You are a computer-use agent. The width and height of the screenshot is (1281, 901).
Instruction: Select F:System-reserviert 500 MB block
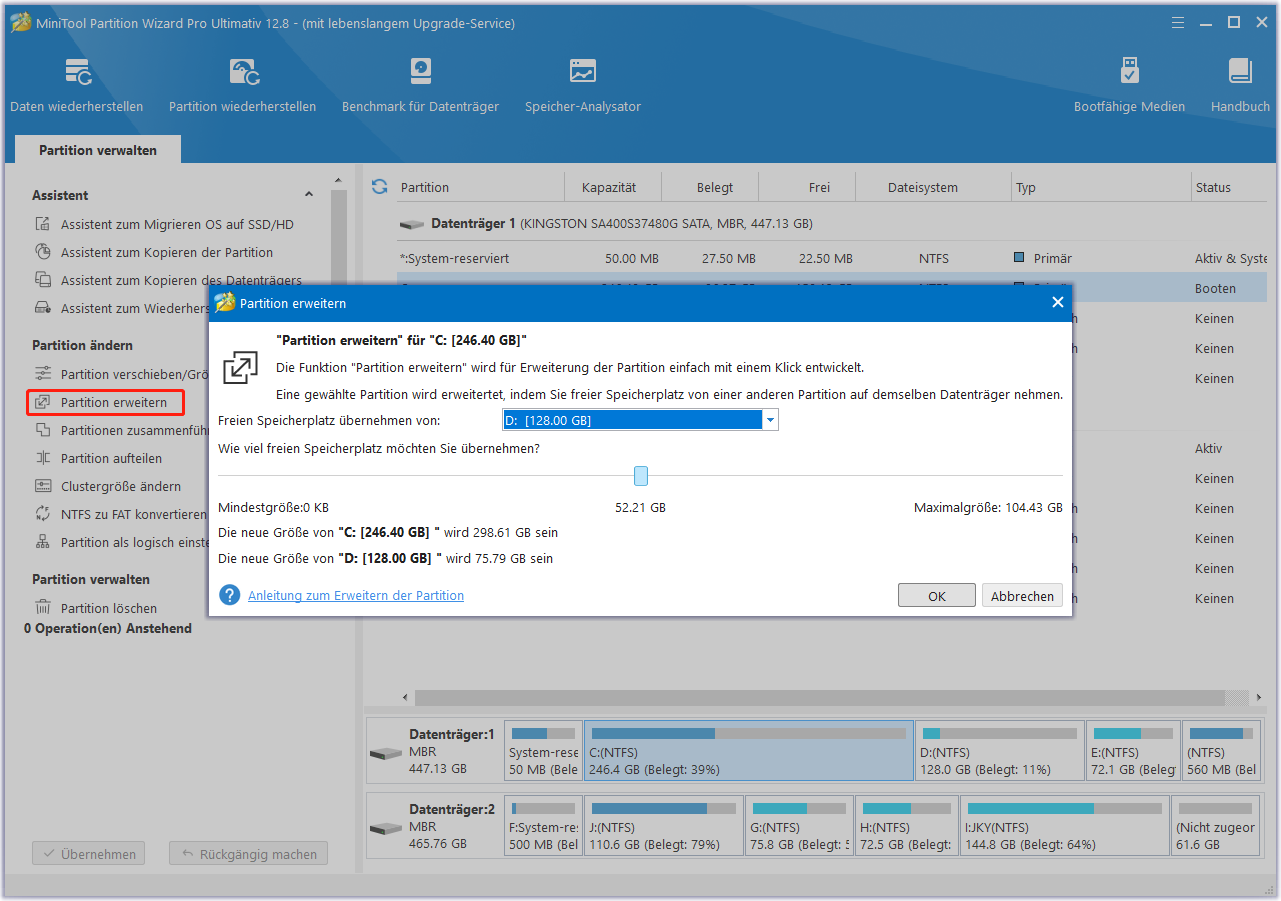543,827
